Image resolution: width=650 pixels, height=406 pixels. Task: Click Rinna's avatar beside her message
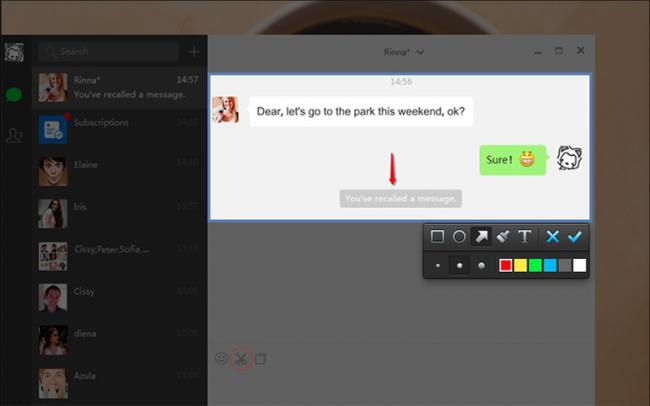point(226,110)
